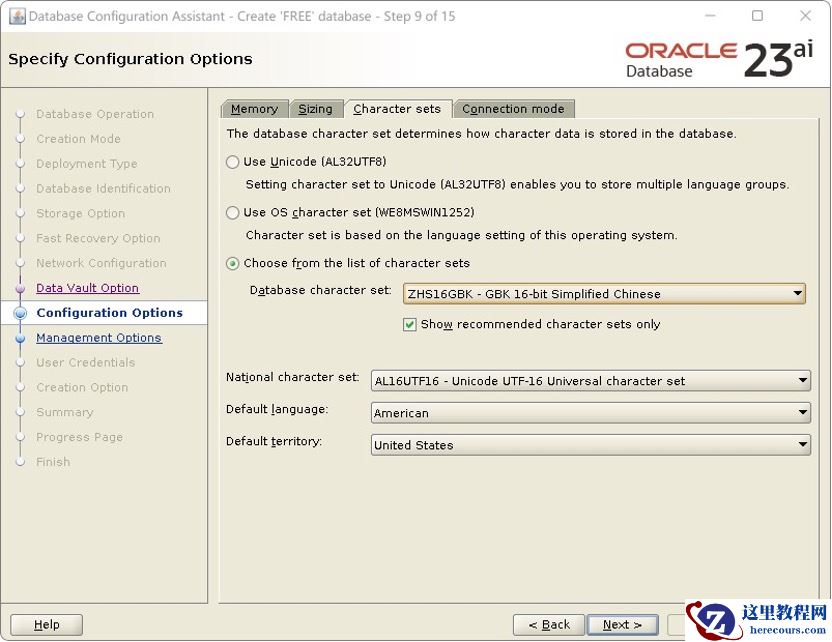The image size is (832, 642).
Task: Click the Creation Mode step text
Action: [79, 139]
